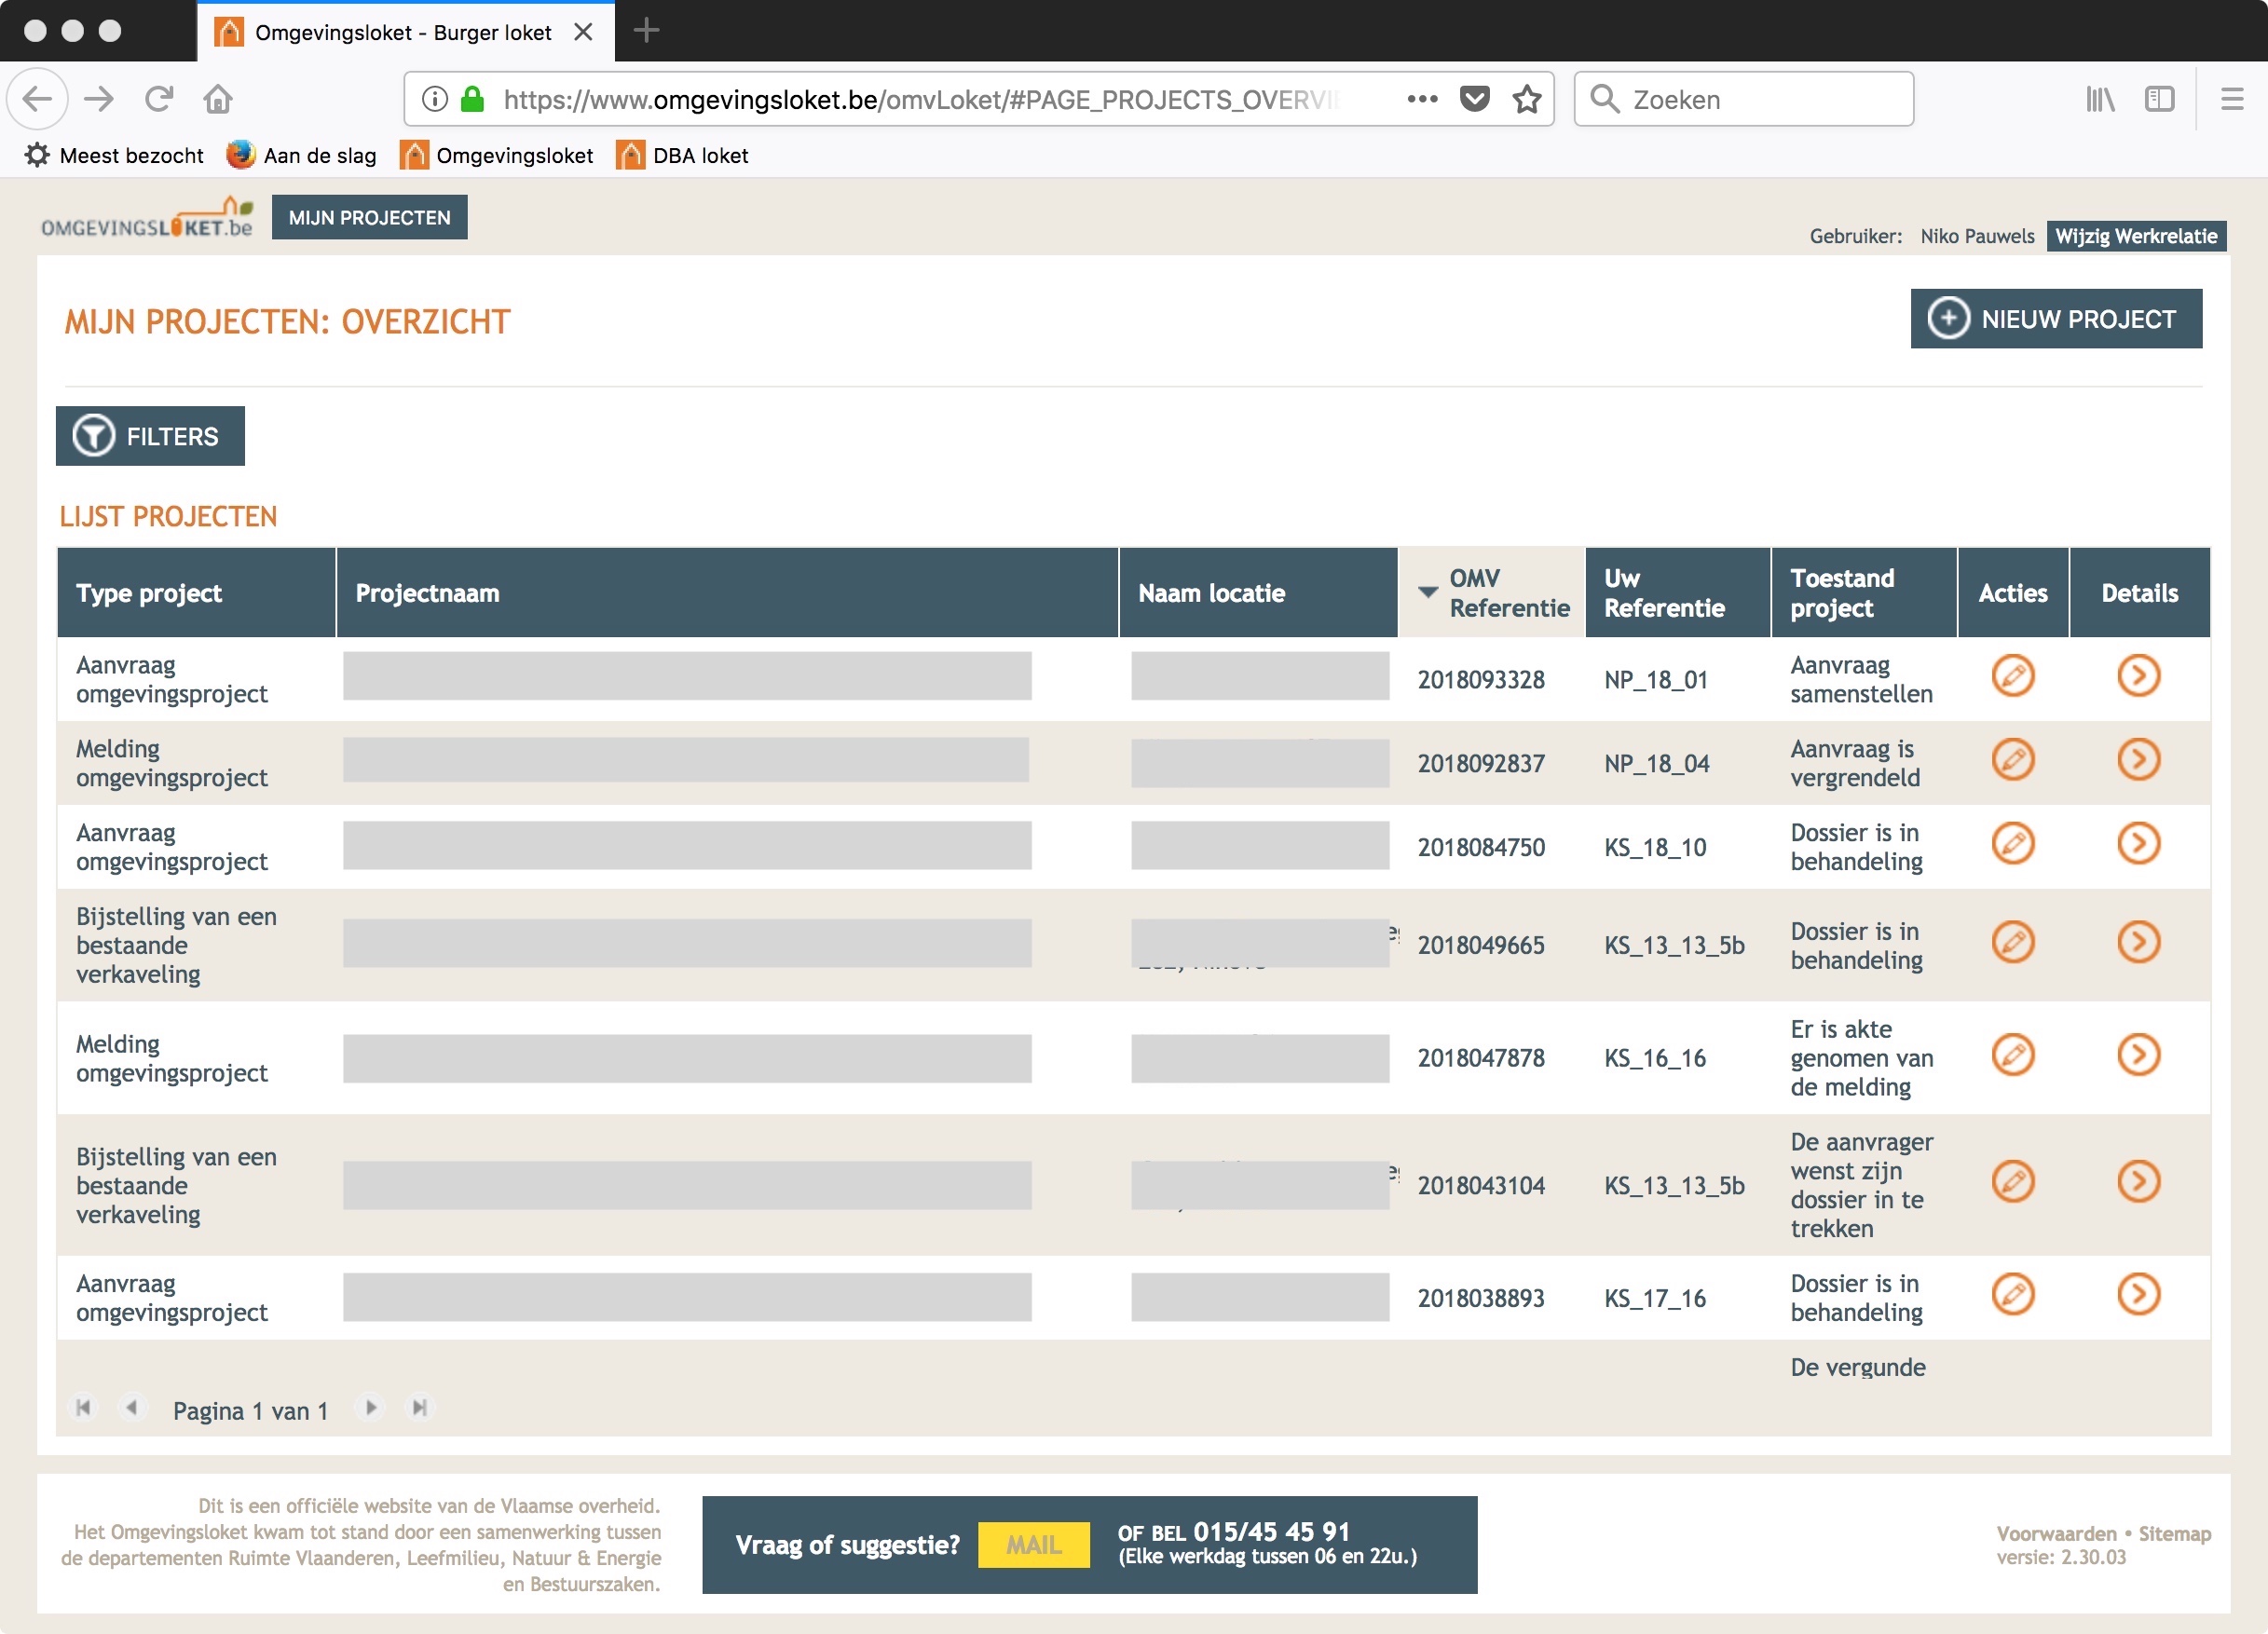Reload the current page

click(159, 99)
